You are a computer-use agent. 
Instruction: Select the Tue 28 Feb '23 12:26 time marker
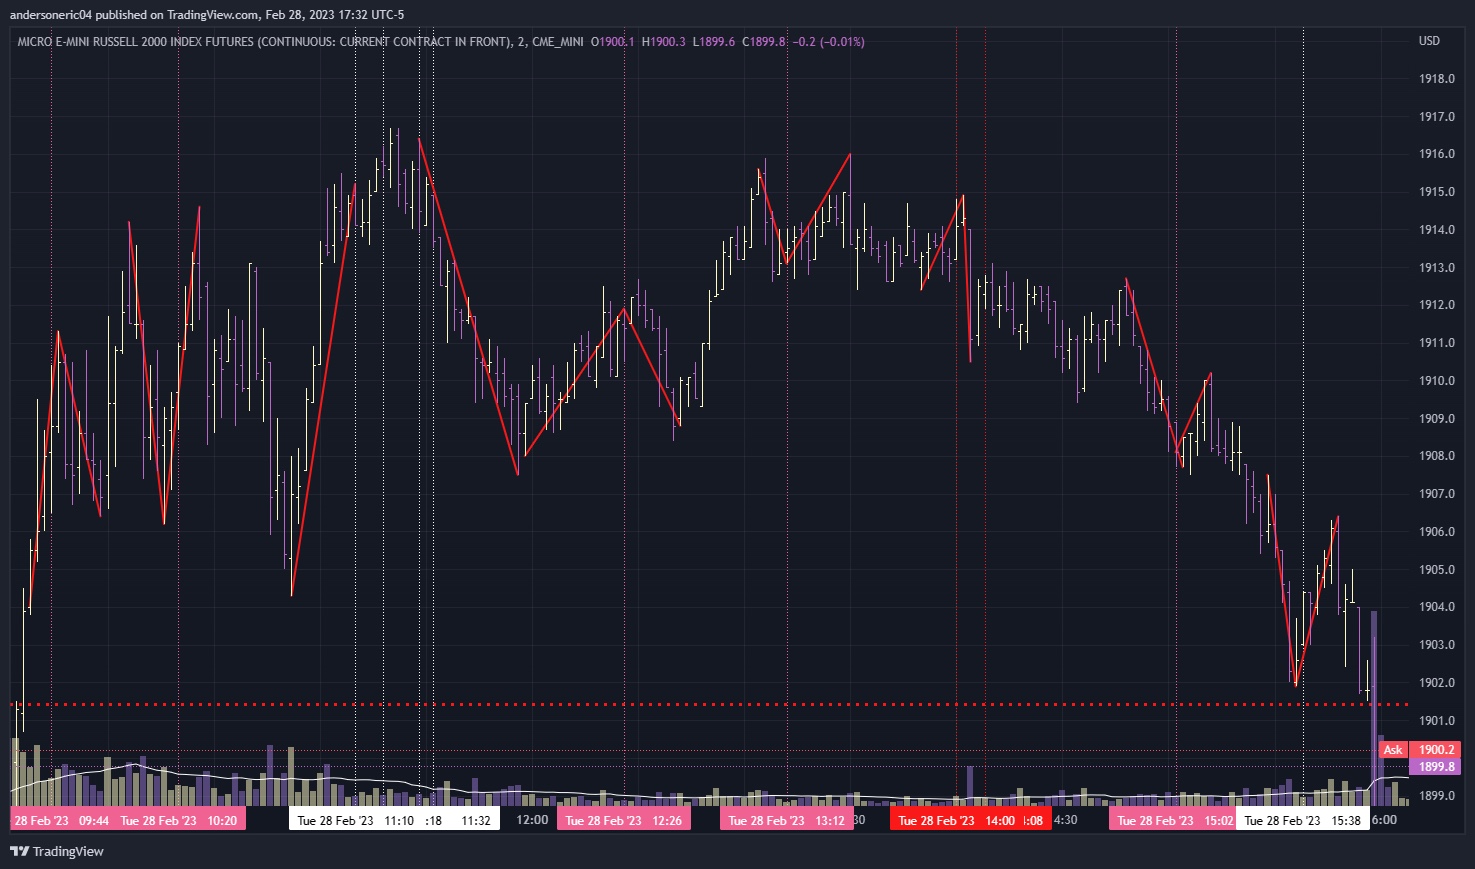point(624,820)
